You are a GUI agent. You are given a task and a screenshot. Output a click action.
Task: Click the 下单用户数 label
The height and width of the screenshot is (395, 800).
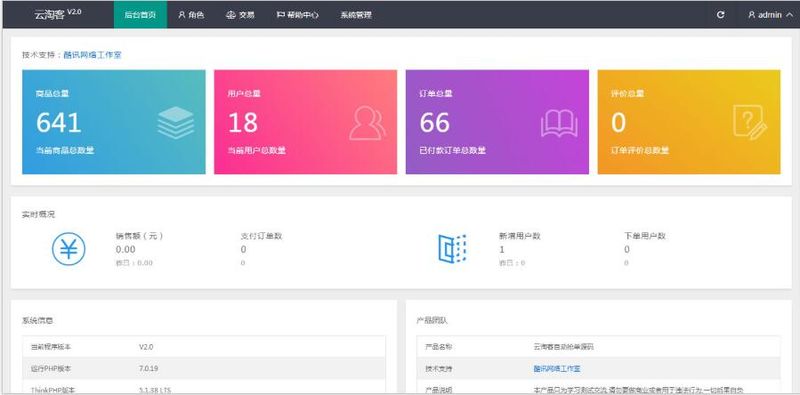pos(645,236)
